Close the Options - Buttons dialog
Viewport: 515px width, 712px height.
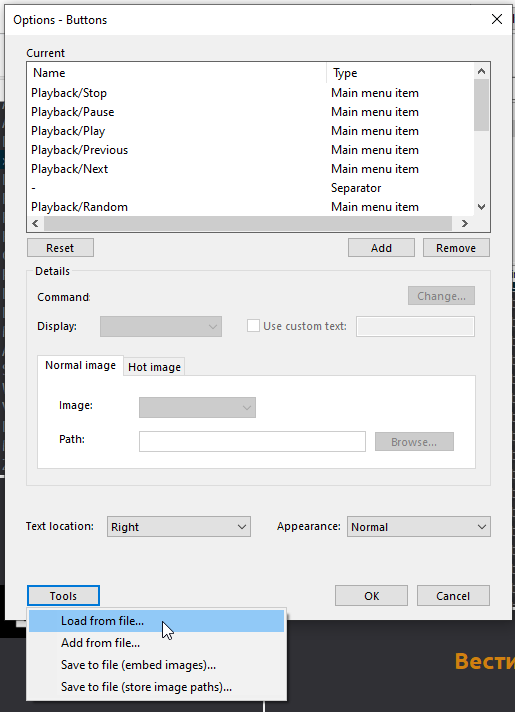click(497, 19)
